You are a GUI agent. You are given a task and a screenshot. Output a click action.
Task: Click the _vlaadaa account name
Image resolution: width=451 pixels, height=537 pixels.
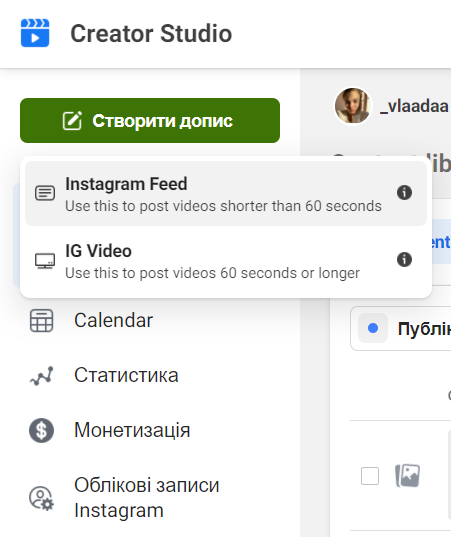[x=414, y=106]
